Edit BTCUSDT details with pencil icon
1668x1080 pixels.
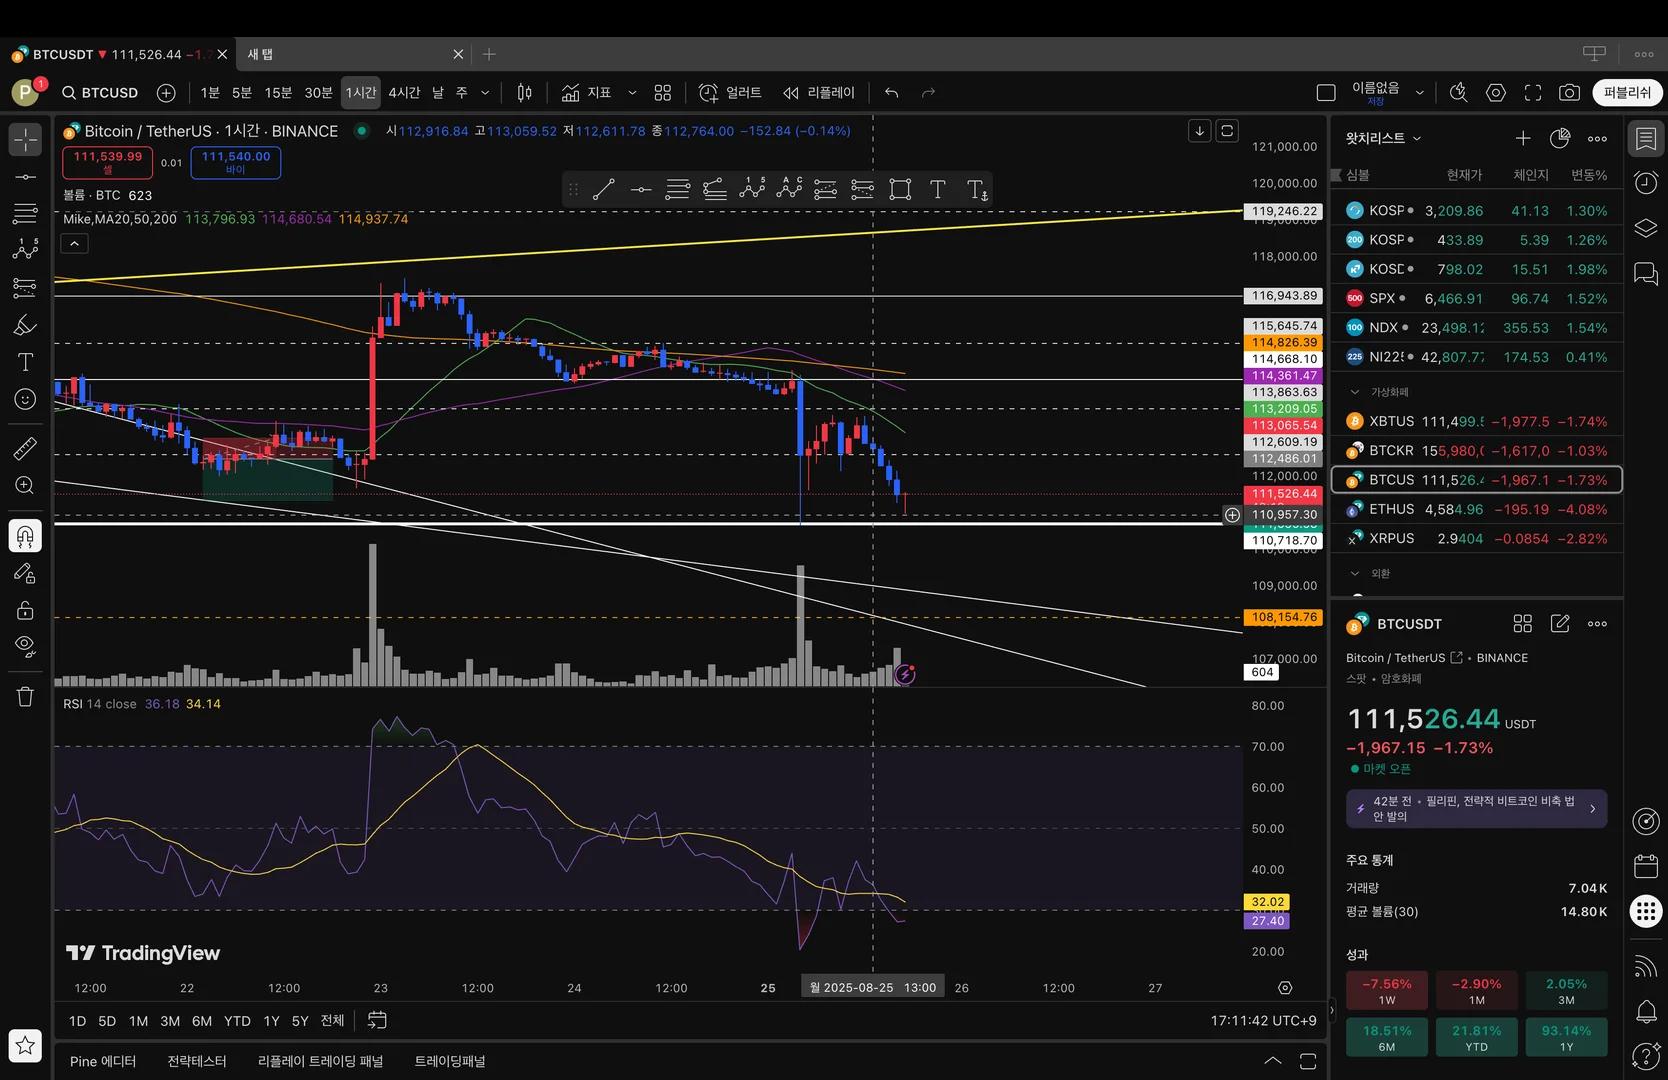1560,624
